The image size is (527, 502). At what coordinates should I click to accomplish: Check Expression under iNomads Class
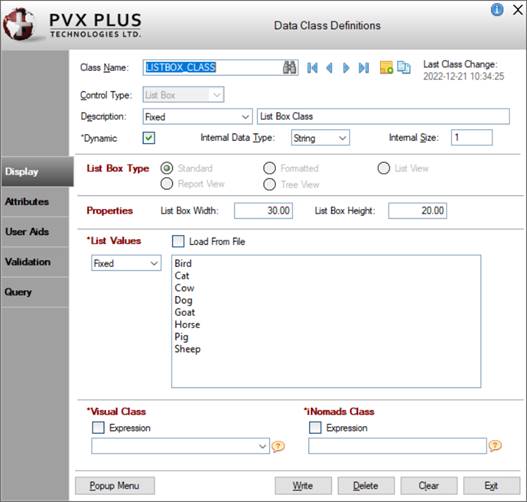(315, 427)
